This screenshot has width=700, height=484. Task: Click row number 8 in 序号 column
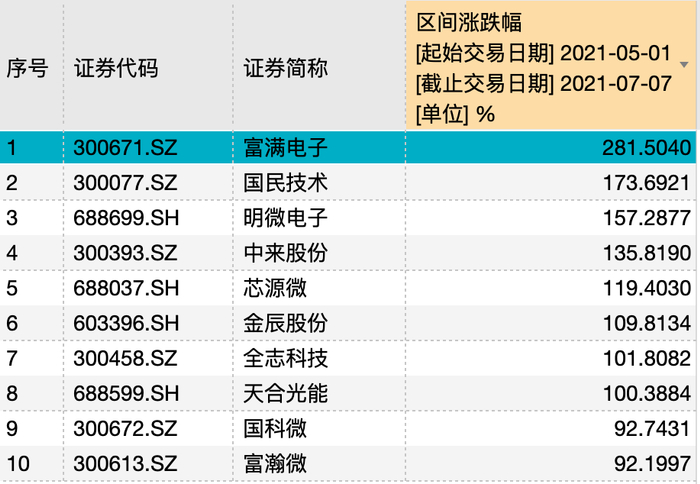tap(12, 393)
